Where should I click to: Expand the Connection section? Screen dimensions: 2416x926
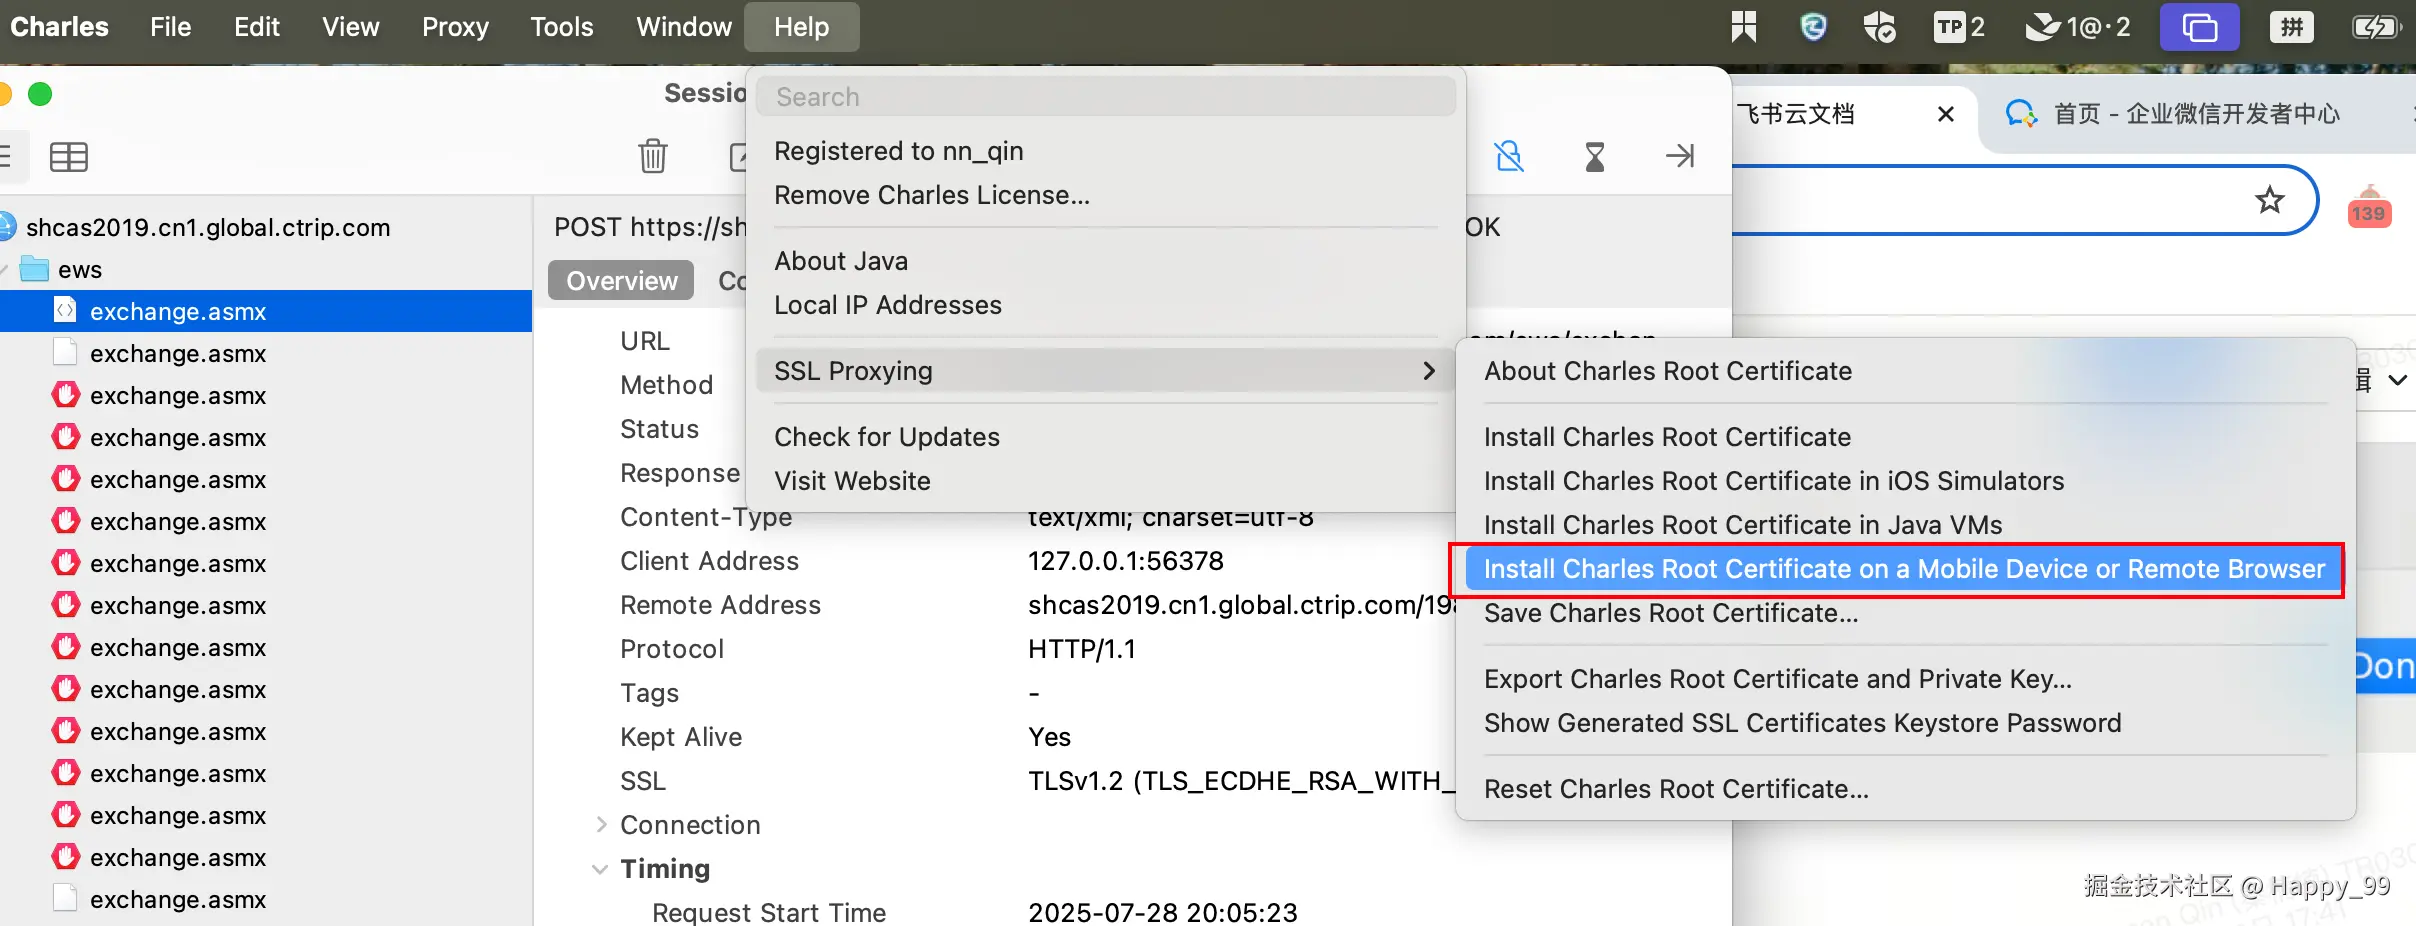pos(601,825)
